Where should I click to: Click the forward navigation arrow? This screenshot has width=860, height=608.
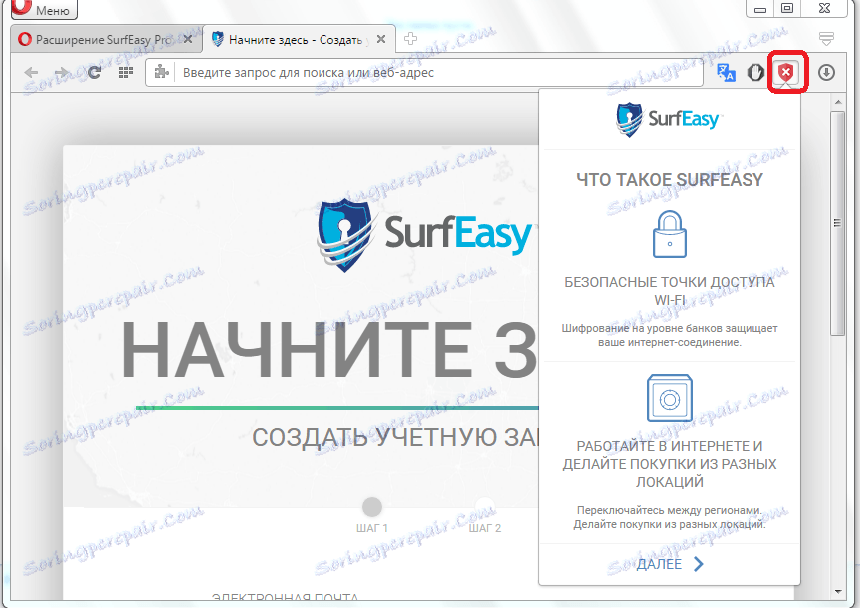coord(63,72)
